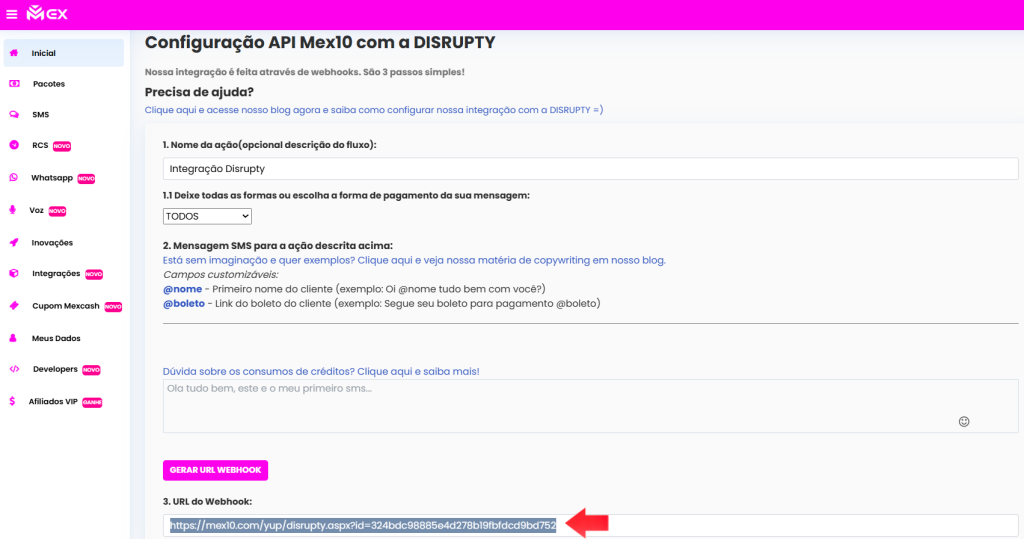Click the home icon beside Inicial
Image resolution: width=1024 pixels, height=539 pixels.
coord(14,53)
